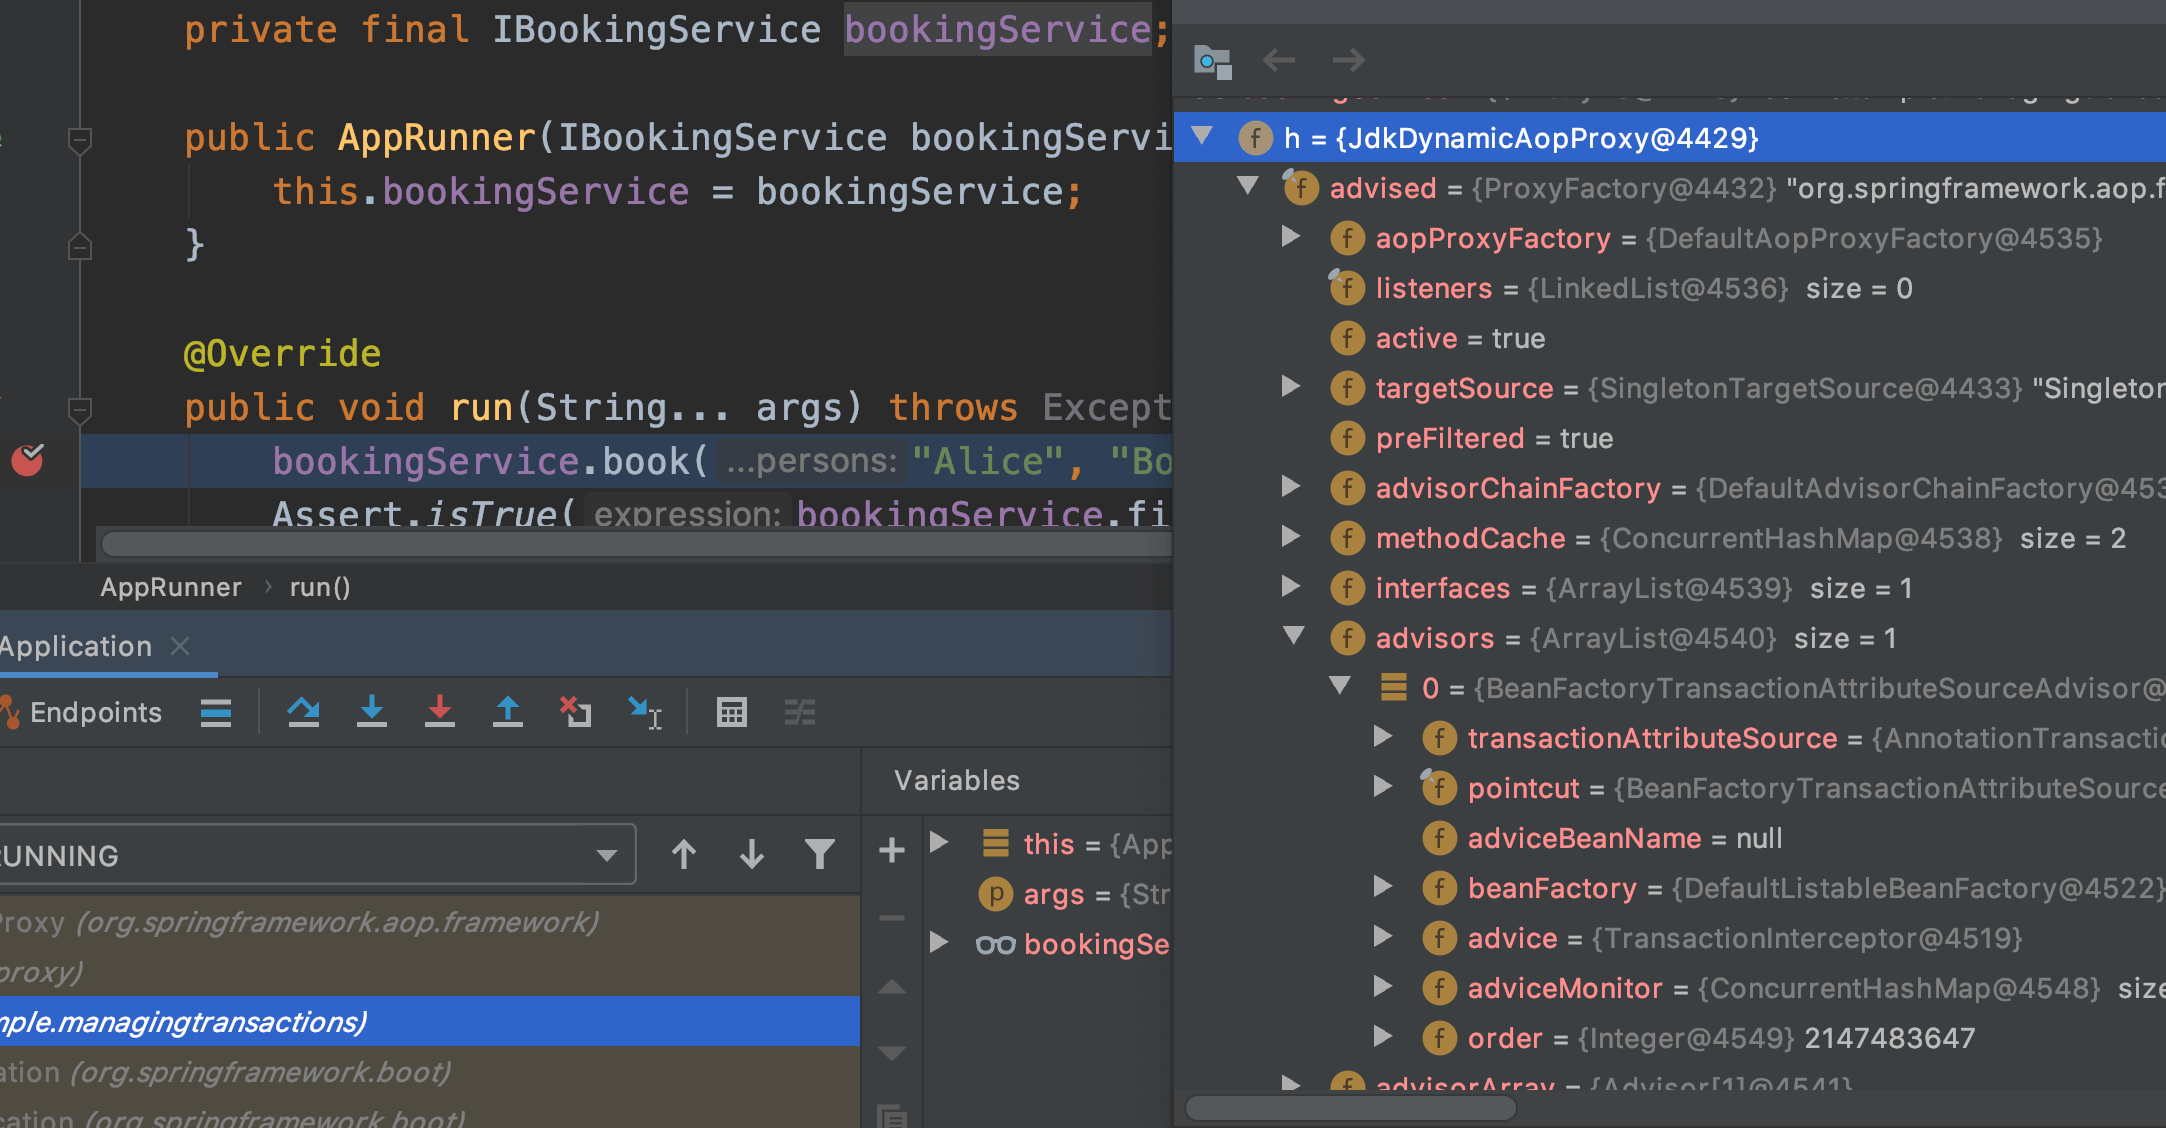
Task: Click the filter frames funnel icon
Action: point(820,854)
